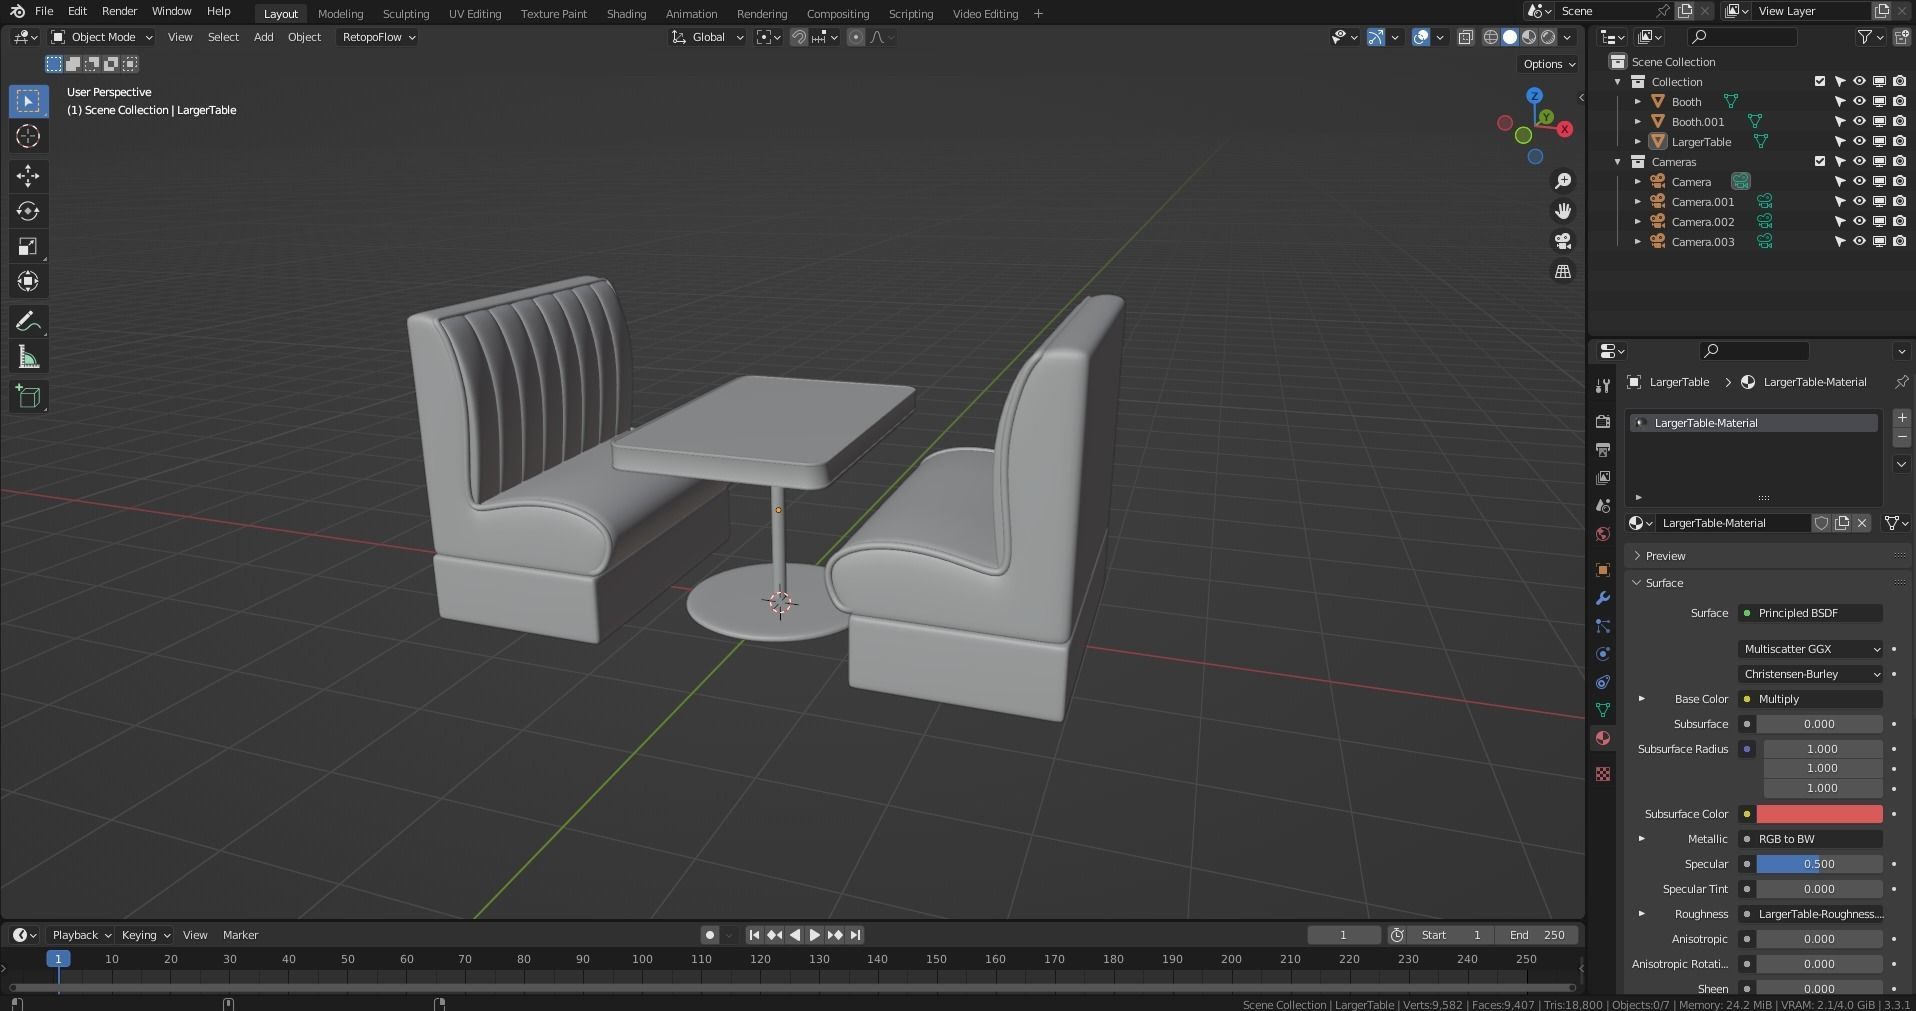Open the View Layer properties tab
The image size is (1916, 1011).
1603,477
